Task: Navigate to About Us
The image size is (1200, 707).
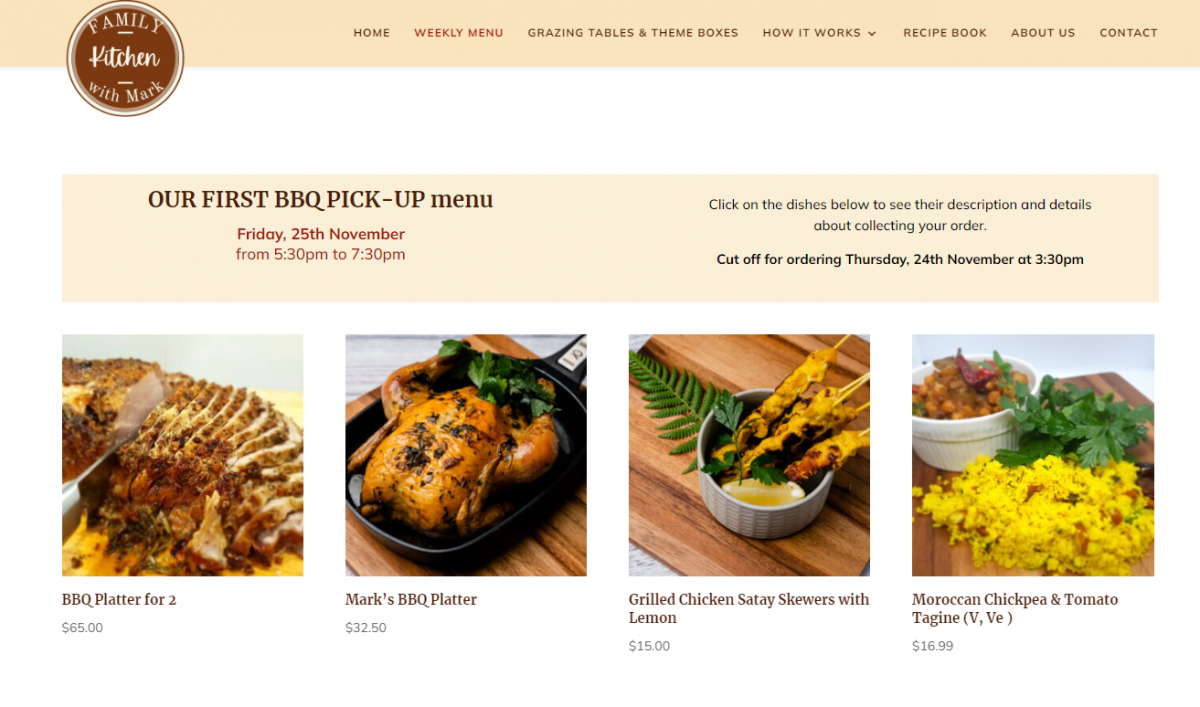Action: pos(1043,33)
